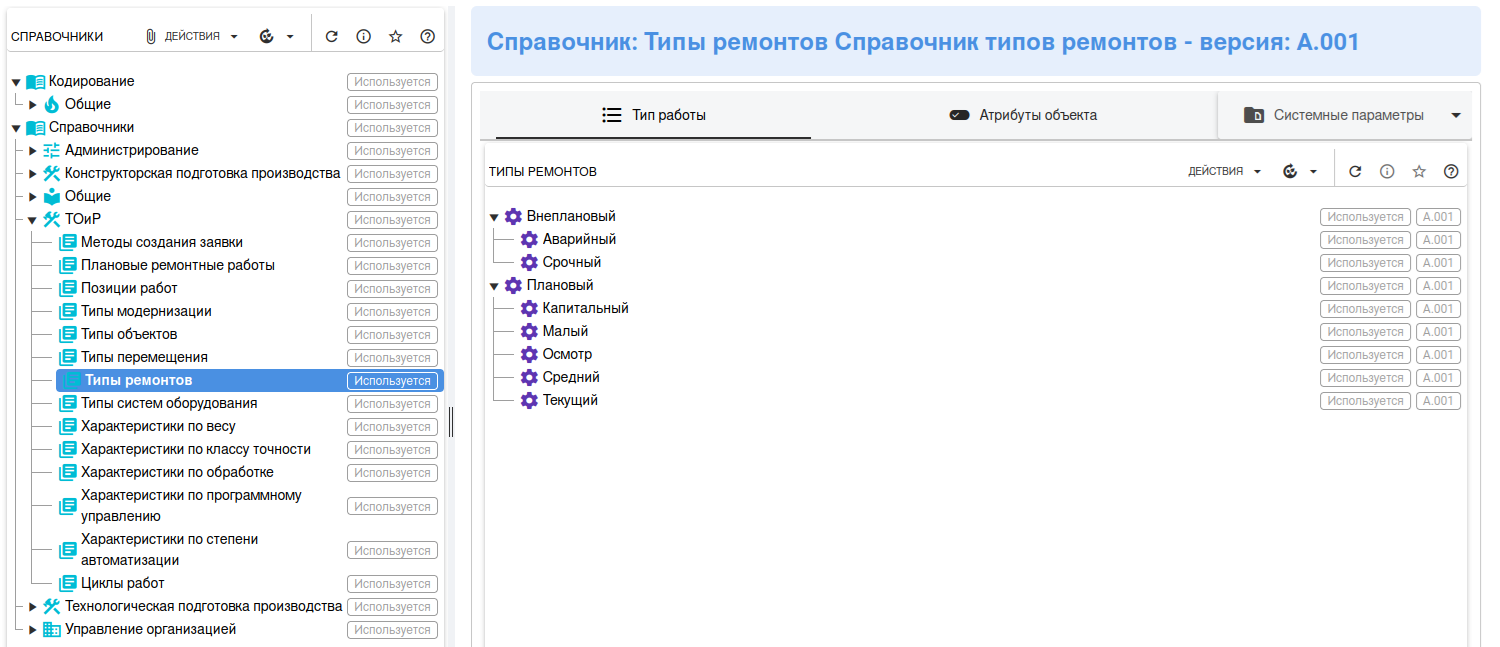Open the ДЕЙСТВИЯ menu in the left panel

[200, 36]
